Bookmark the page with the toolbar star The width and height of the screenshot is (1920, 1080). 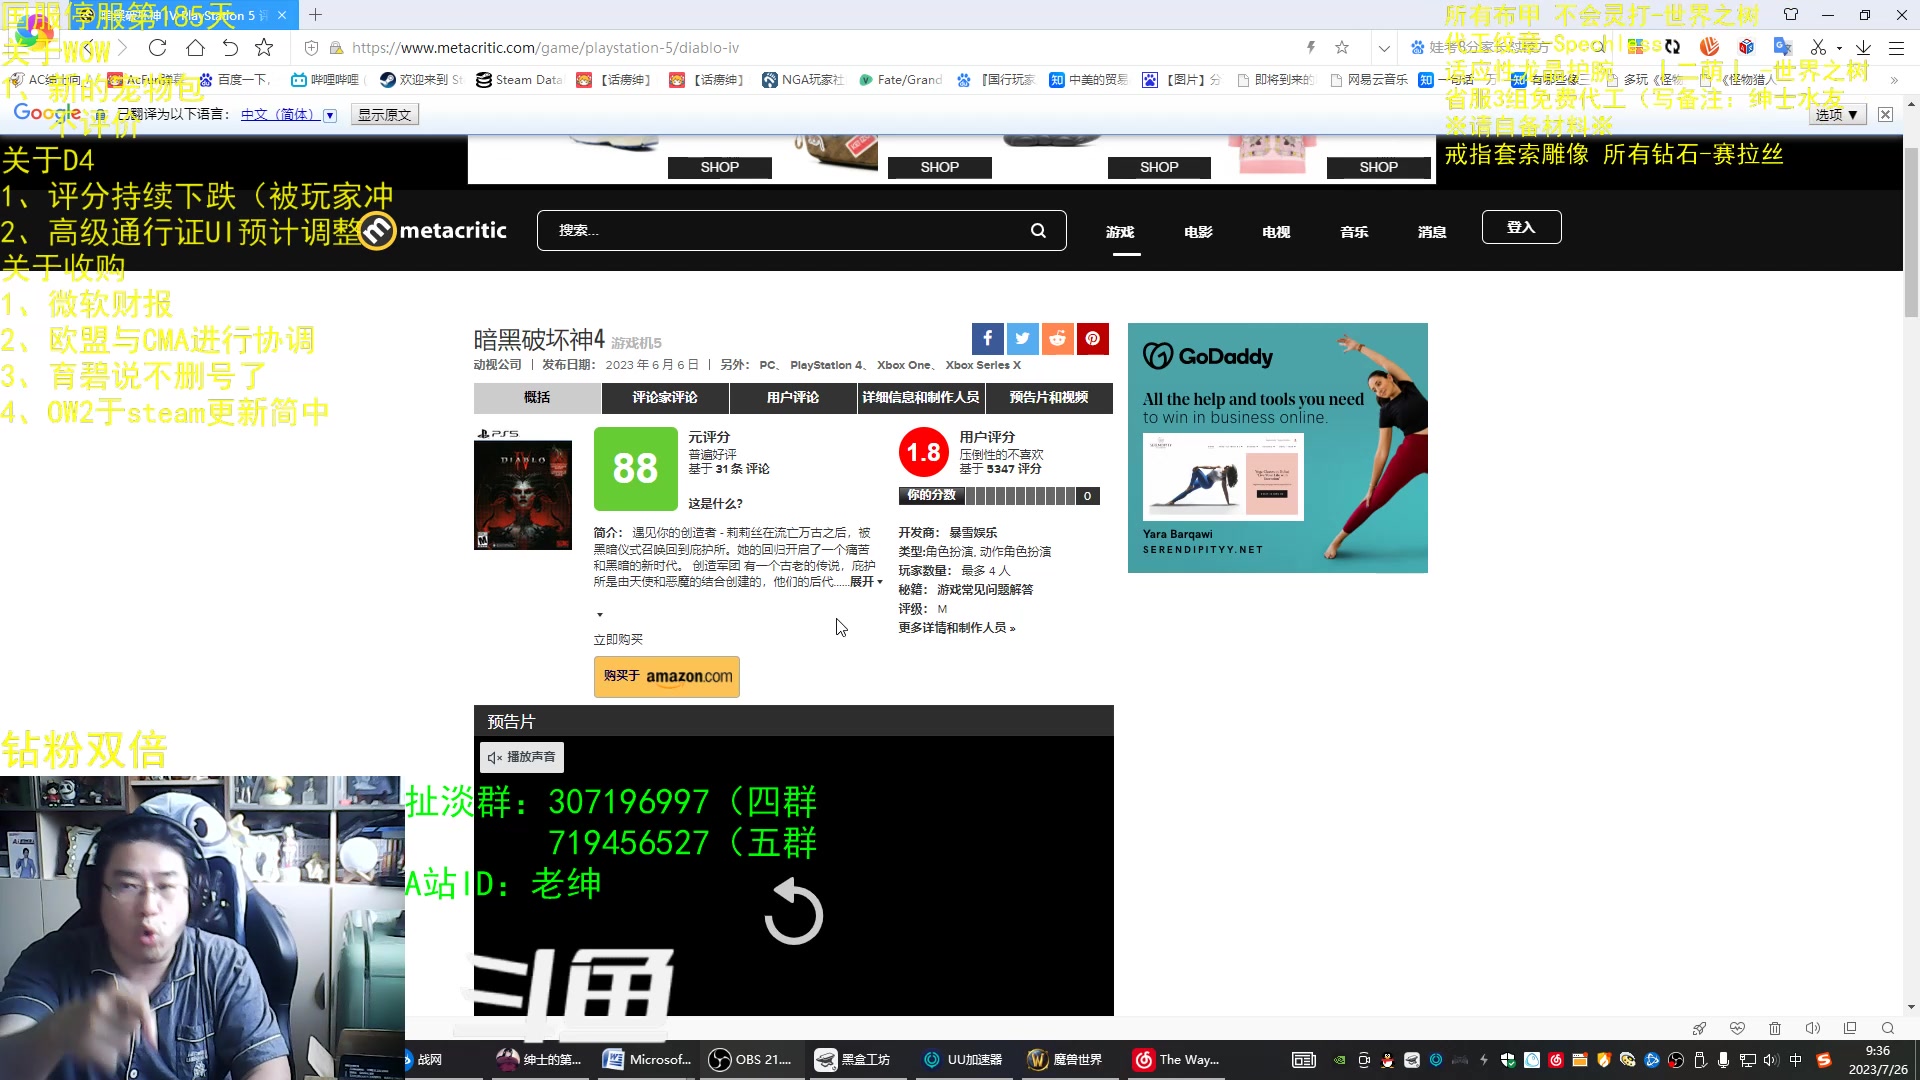coord(264,47)
